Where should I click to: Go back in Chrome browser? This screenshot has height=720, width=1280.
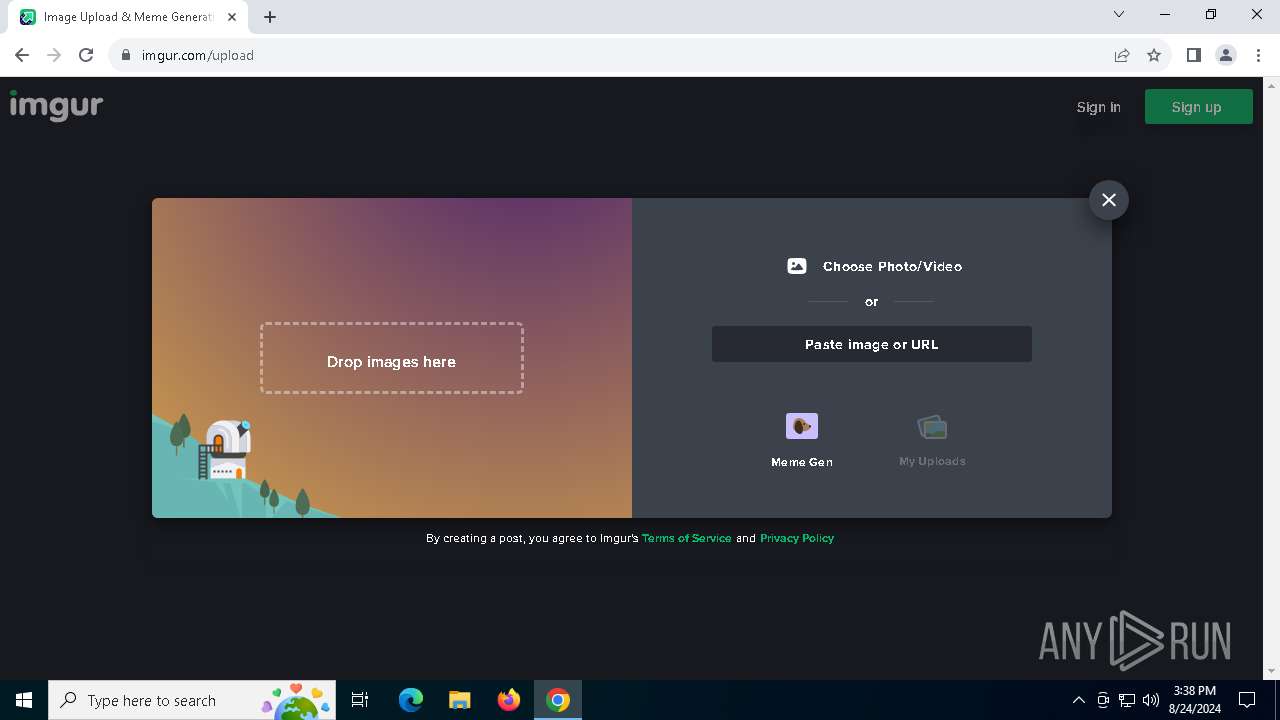click(x=22, y=55)
